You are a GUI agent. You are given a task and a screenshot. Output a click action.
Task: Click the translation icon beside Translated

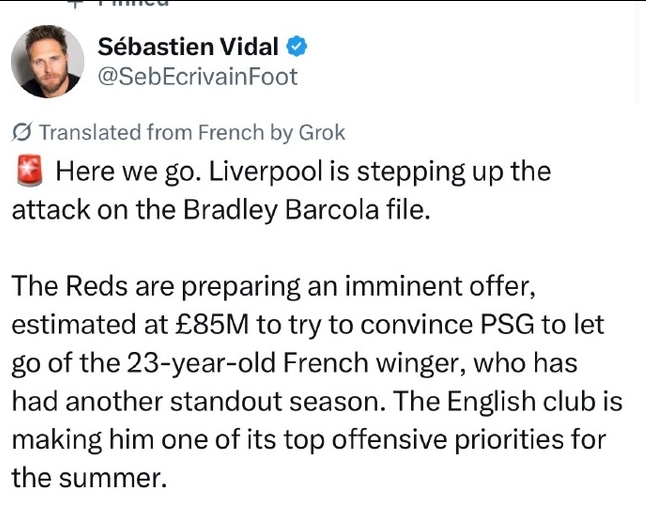point(21,133)
